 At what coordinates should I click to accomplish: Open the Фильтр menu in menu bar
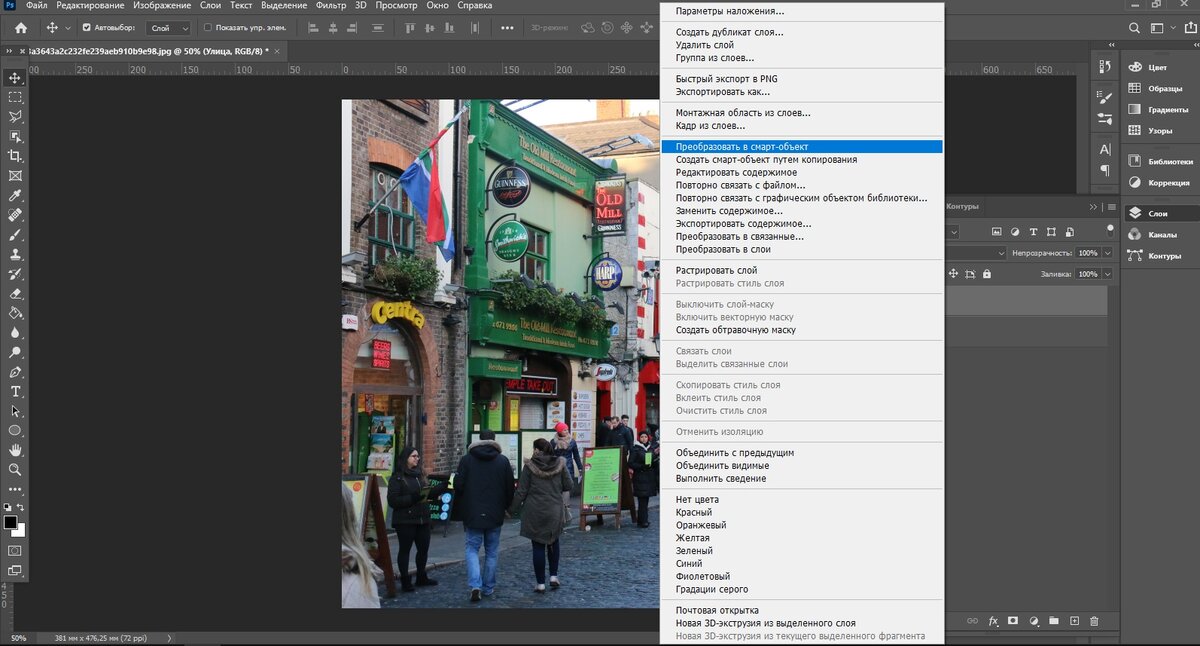coord(330,6)
